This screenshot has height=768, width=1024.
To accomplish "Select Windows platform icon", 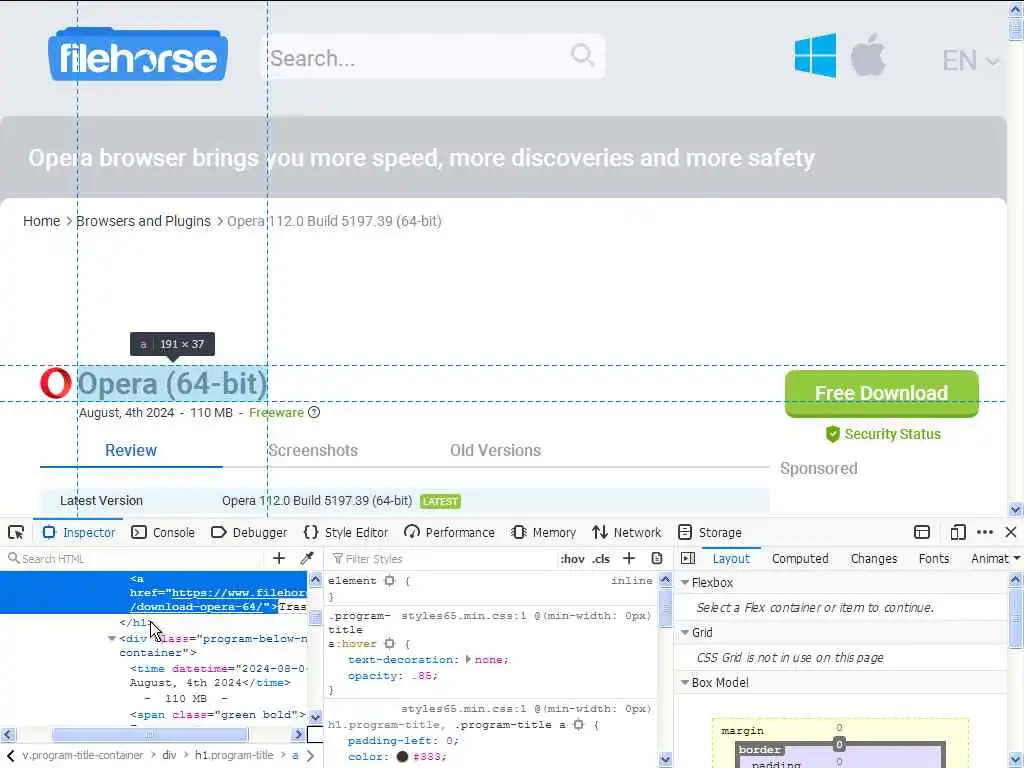I will click(815, 56).
